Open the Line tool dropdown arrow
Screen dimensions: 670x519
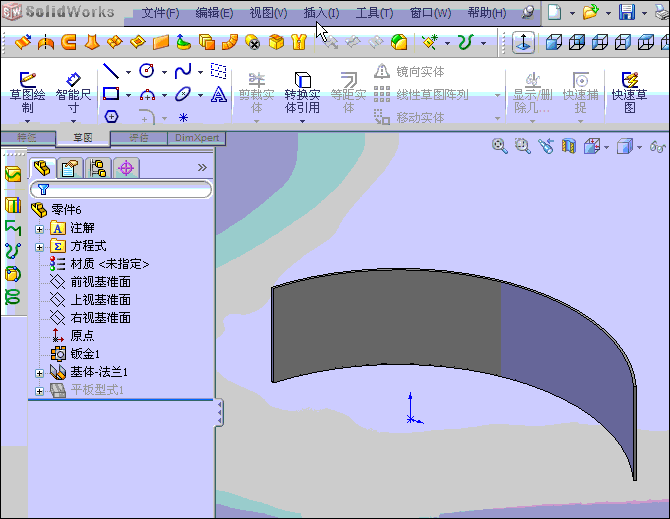pyautogui.click(x=128, y=72)
